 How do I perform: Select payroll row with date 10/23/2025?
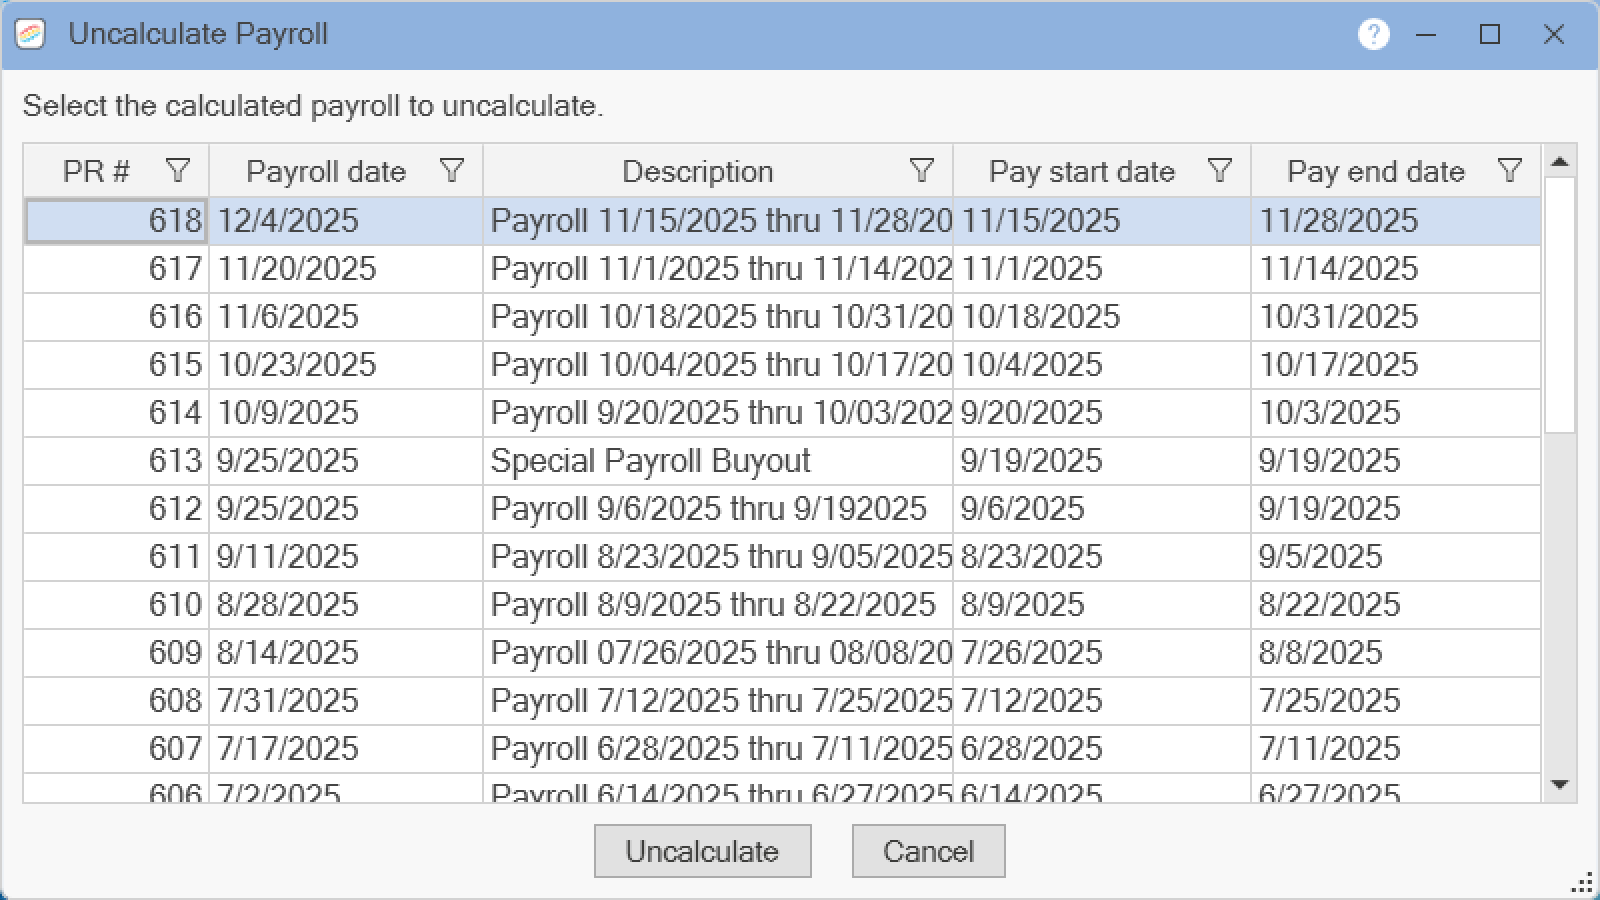click(x=297, y=365)
